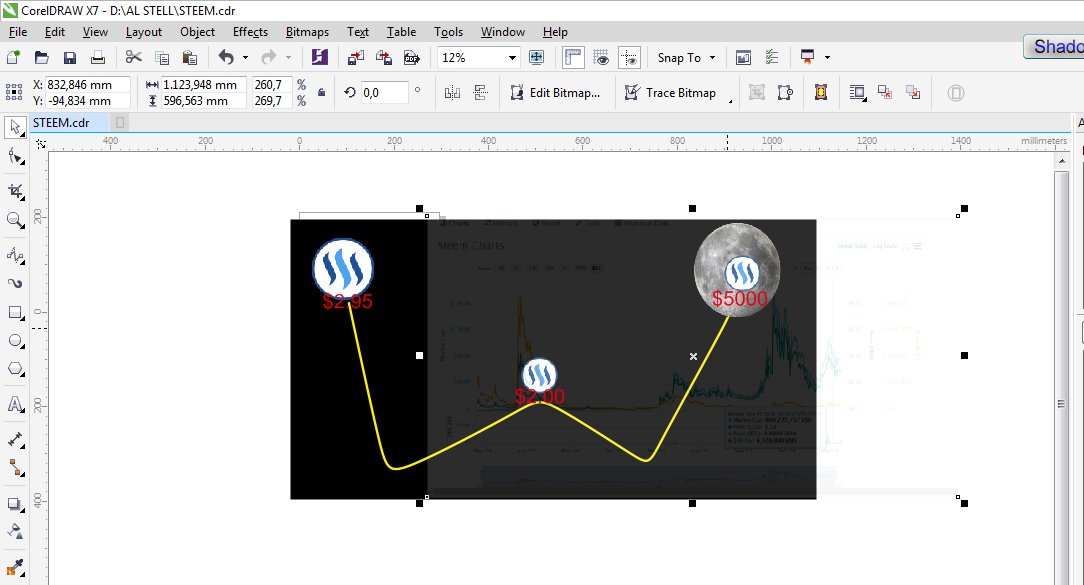The width and height of the screenshot is (1084, 585).
Task: Click the X position input field
Action: click(x=87, y=84)
